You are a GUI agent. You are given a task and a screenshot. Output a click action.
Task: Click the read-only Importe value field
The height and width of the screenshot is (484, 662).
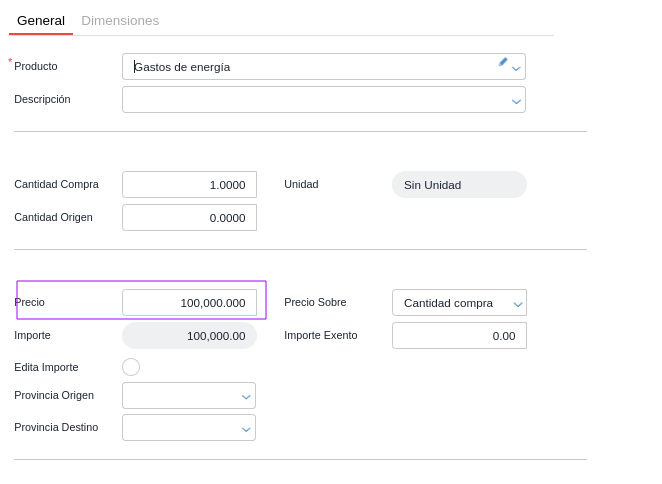tap(189, 336)
